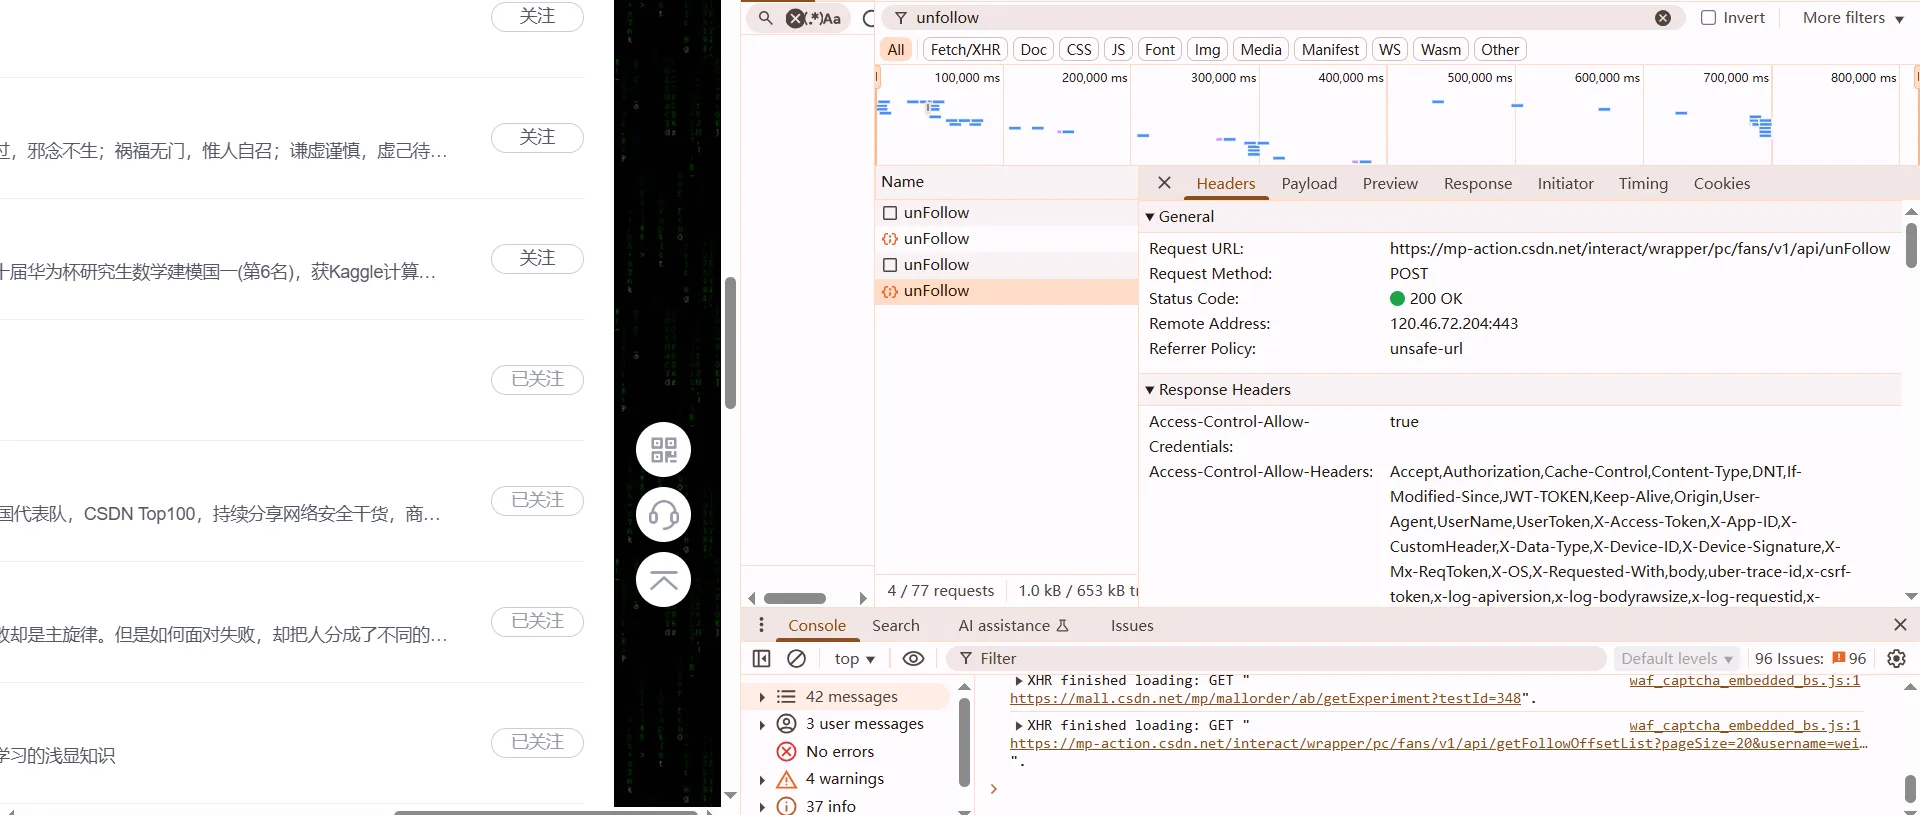Screen dimensions: 1920x815
Task: Click 关注 button beside 邪念不生 row
Action: point(537,137)
